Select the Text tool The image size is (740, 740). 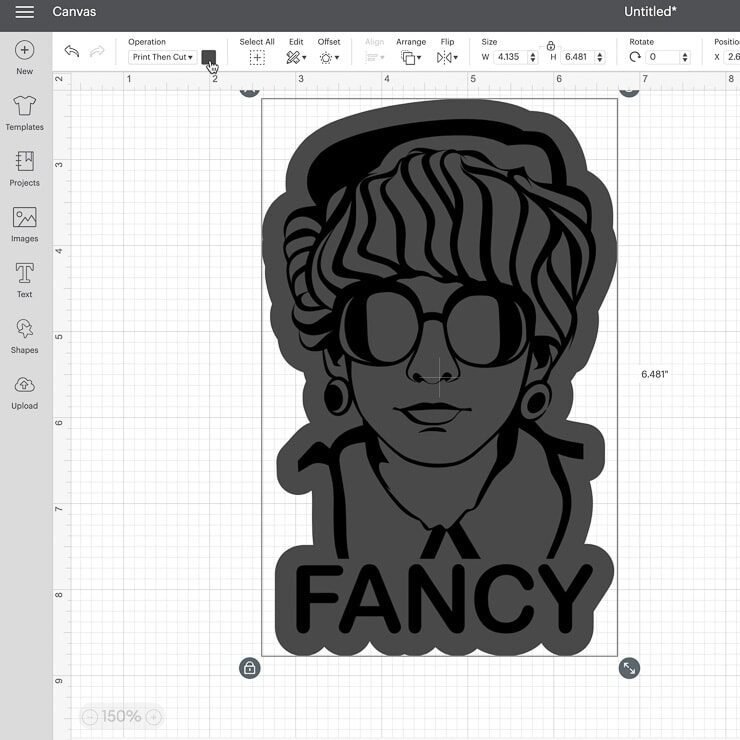click(x=25, y=274)
